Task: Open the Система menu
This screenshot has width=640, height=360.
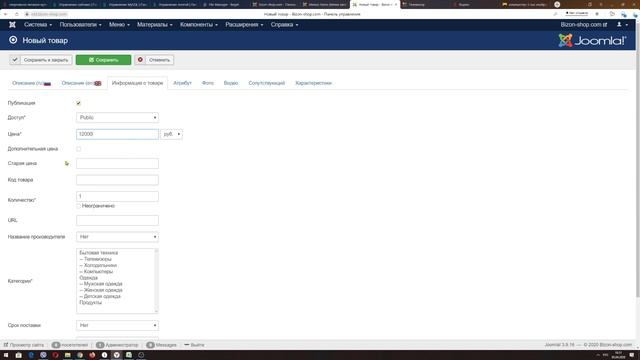Action: (x=38, y=24)
